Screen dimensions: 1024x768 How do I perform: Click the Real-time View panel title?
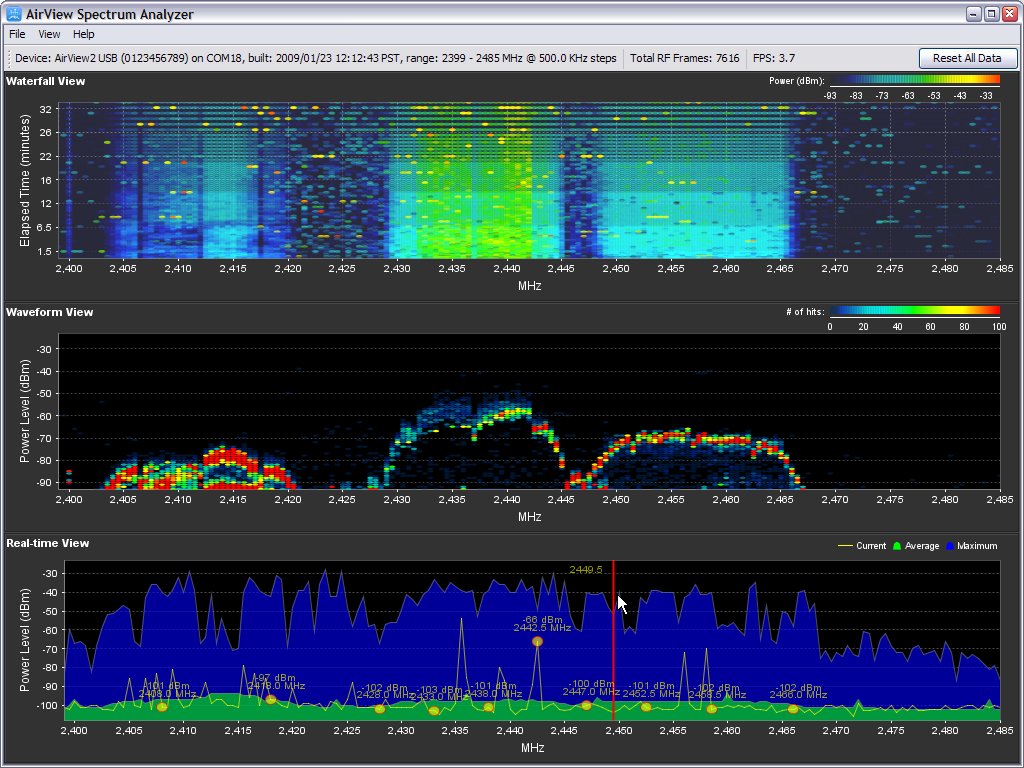47,543
